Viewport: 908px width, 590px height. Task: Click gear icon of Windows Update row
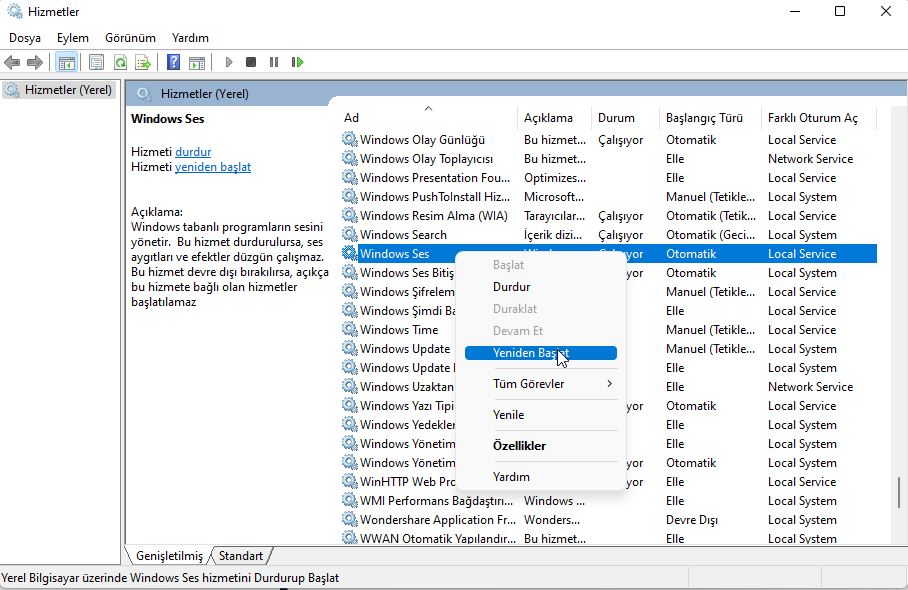pyautogui.click(x=350, y=348)
